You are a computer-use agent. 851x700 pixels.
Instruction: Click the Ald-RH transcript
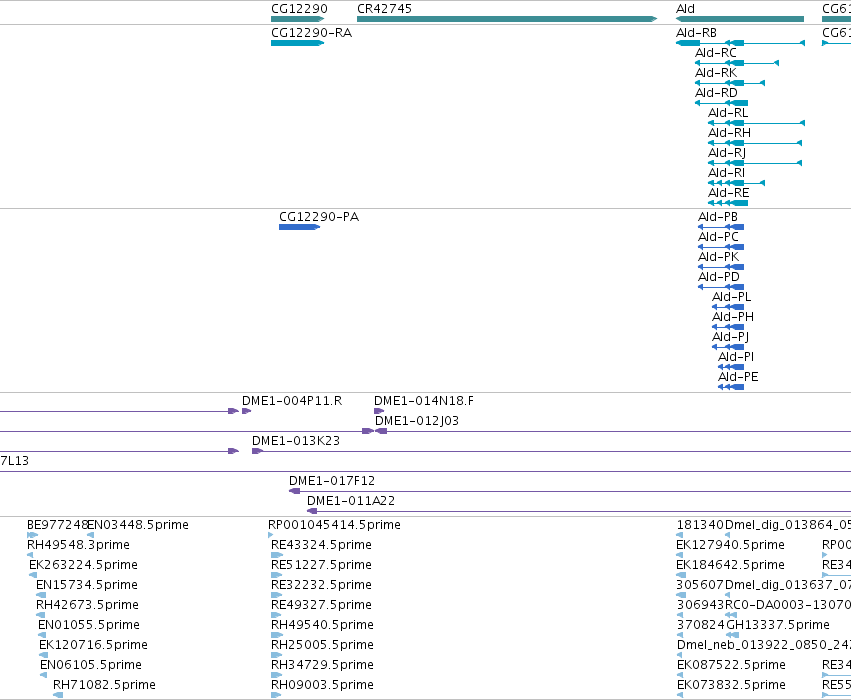pyautogui.click(x=755, y=143)
